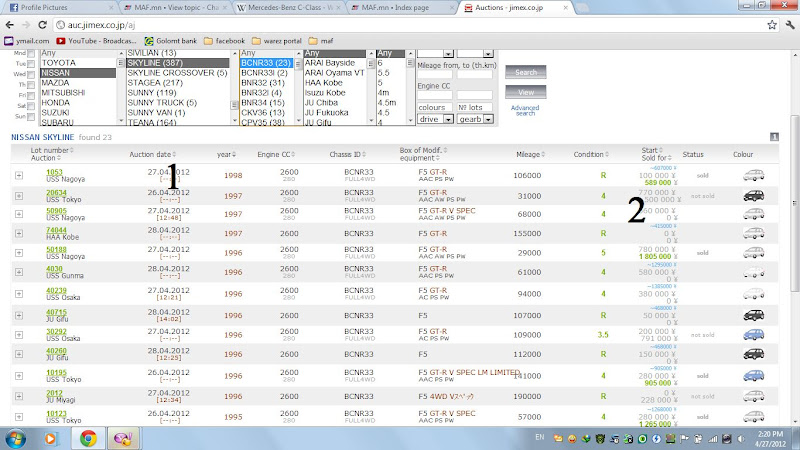This screenshot has width=800, height=450.
Task: Click the blue car icon for lot 10195
Action: 754,376
